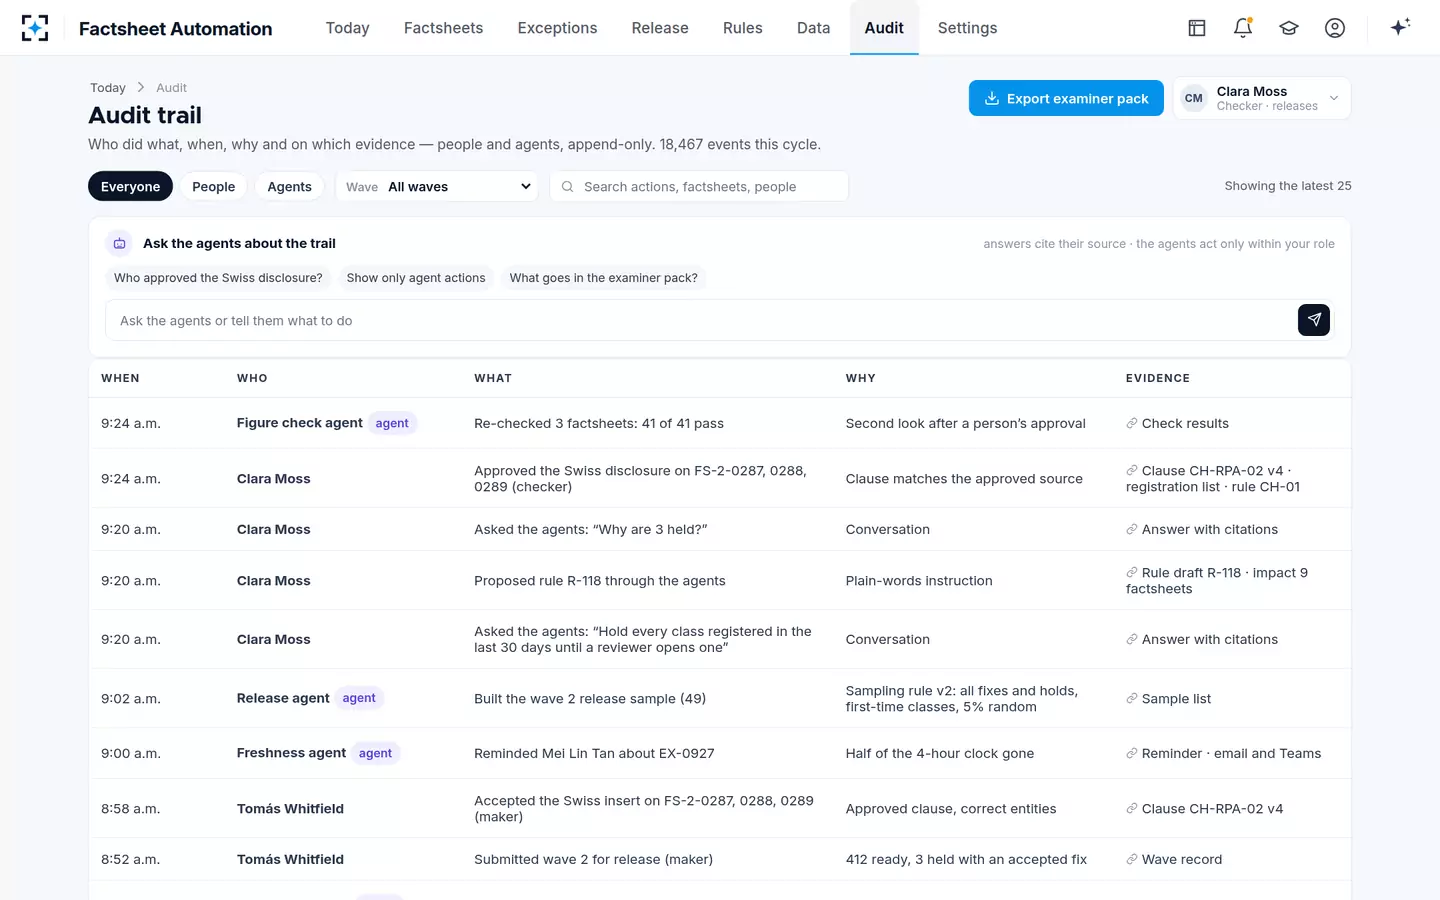The width and height of the screenshot is (1440, 900).
Task: Open the AI sparkle assistant icon
Action: [x=1400, y=27]
